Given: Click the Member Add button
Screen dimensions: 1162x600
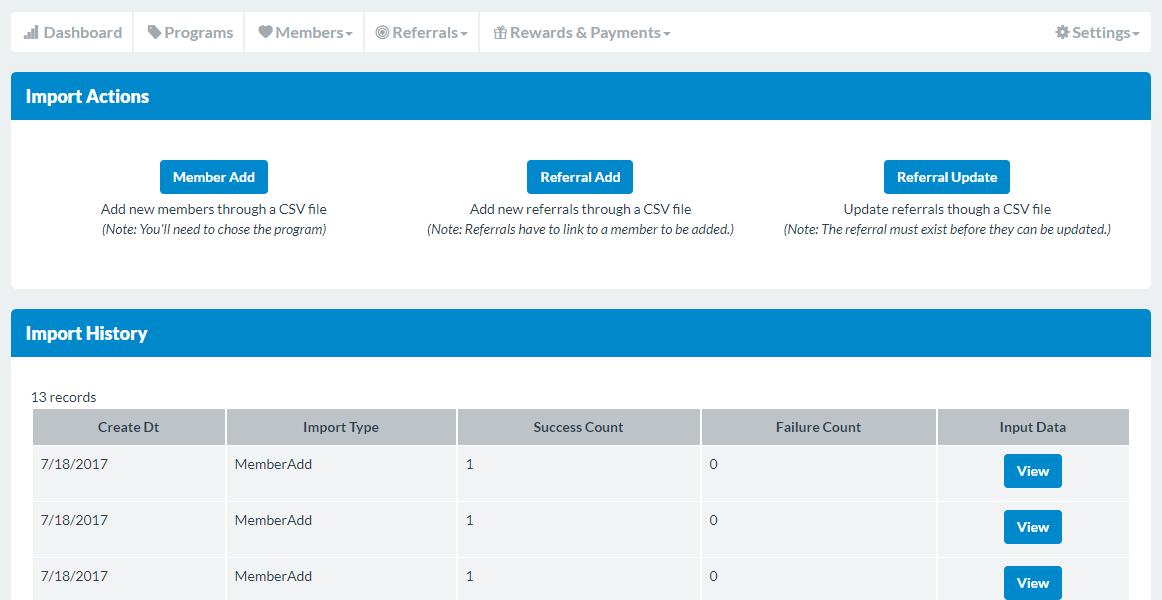Looking at the screenshot, I should click(x=214, y=177).
